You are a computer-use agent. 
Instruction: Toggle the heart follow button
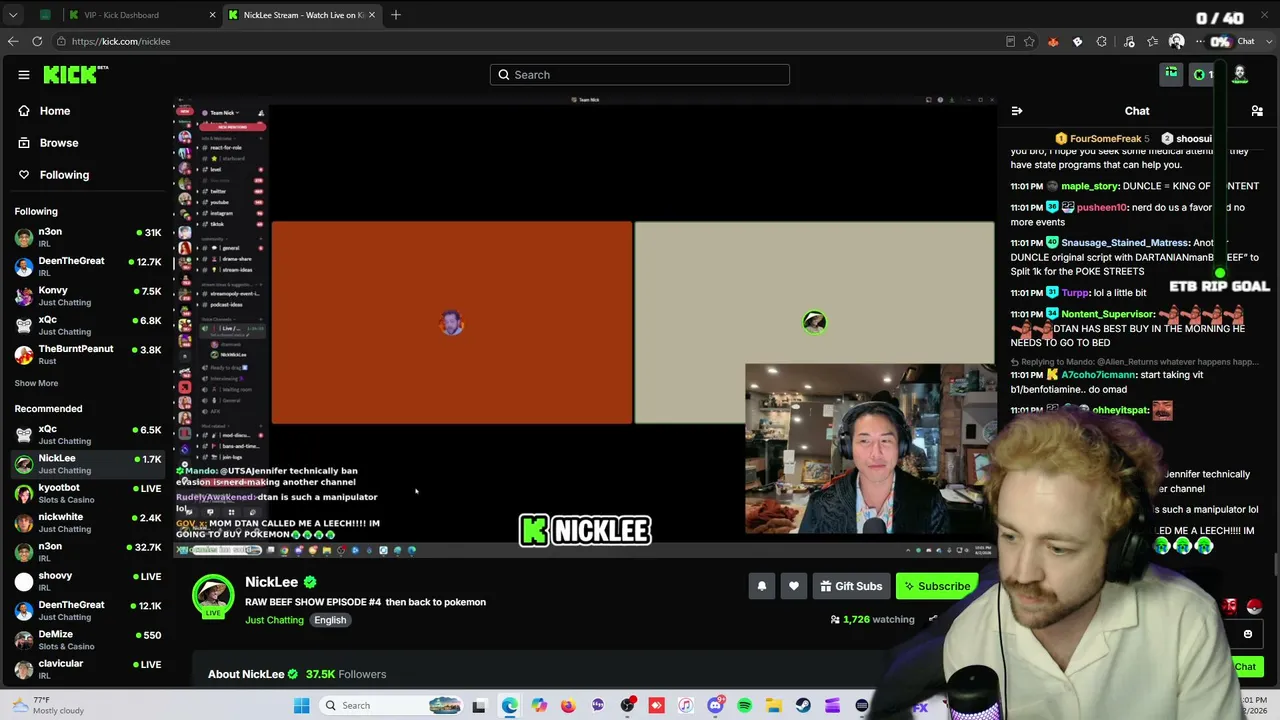(794, 586)
